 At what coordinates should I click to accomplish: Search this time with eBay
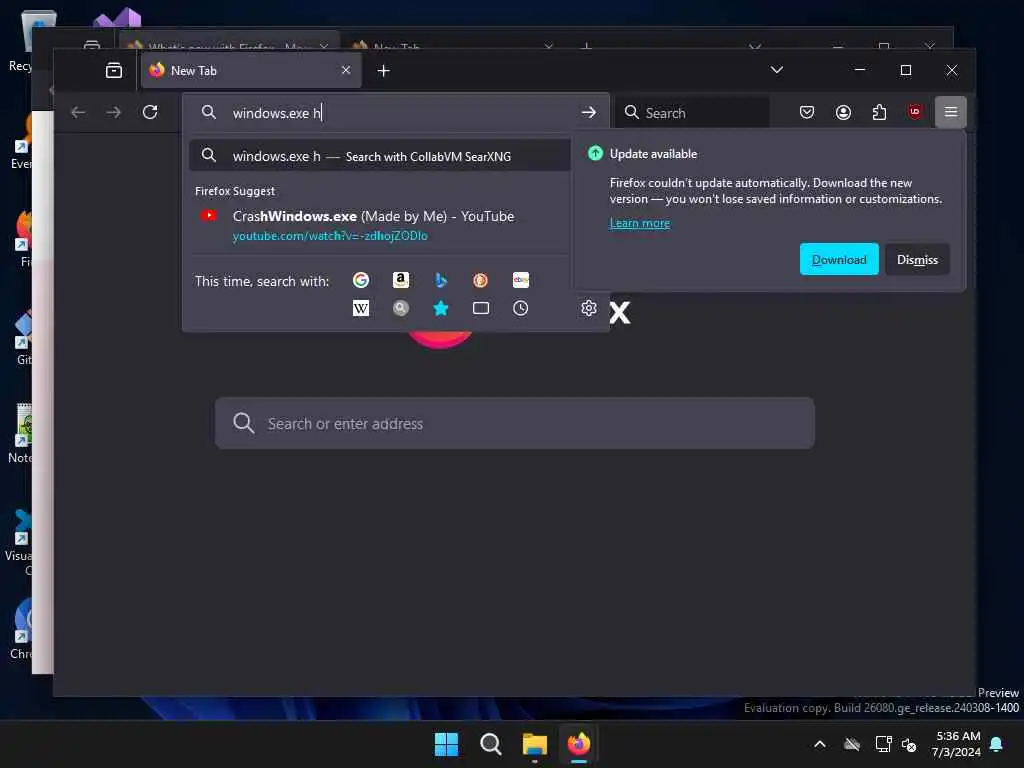pos(520,280)
